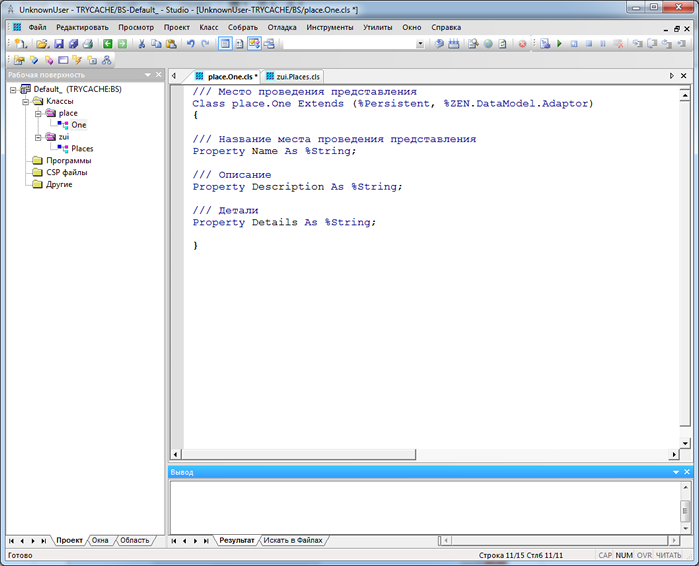Click the Redo arrow icon
Image resolution: width=699 pixels, height=566 pixels.
tap(205, 44)
